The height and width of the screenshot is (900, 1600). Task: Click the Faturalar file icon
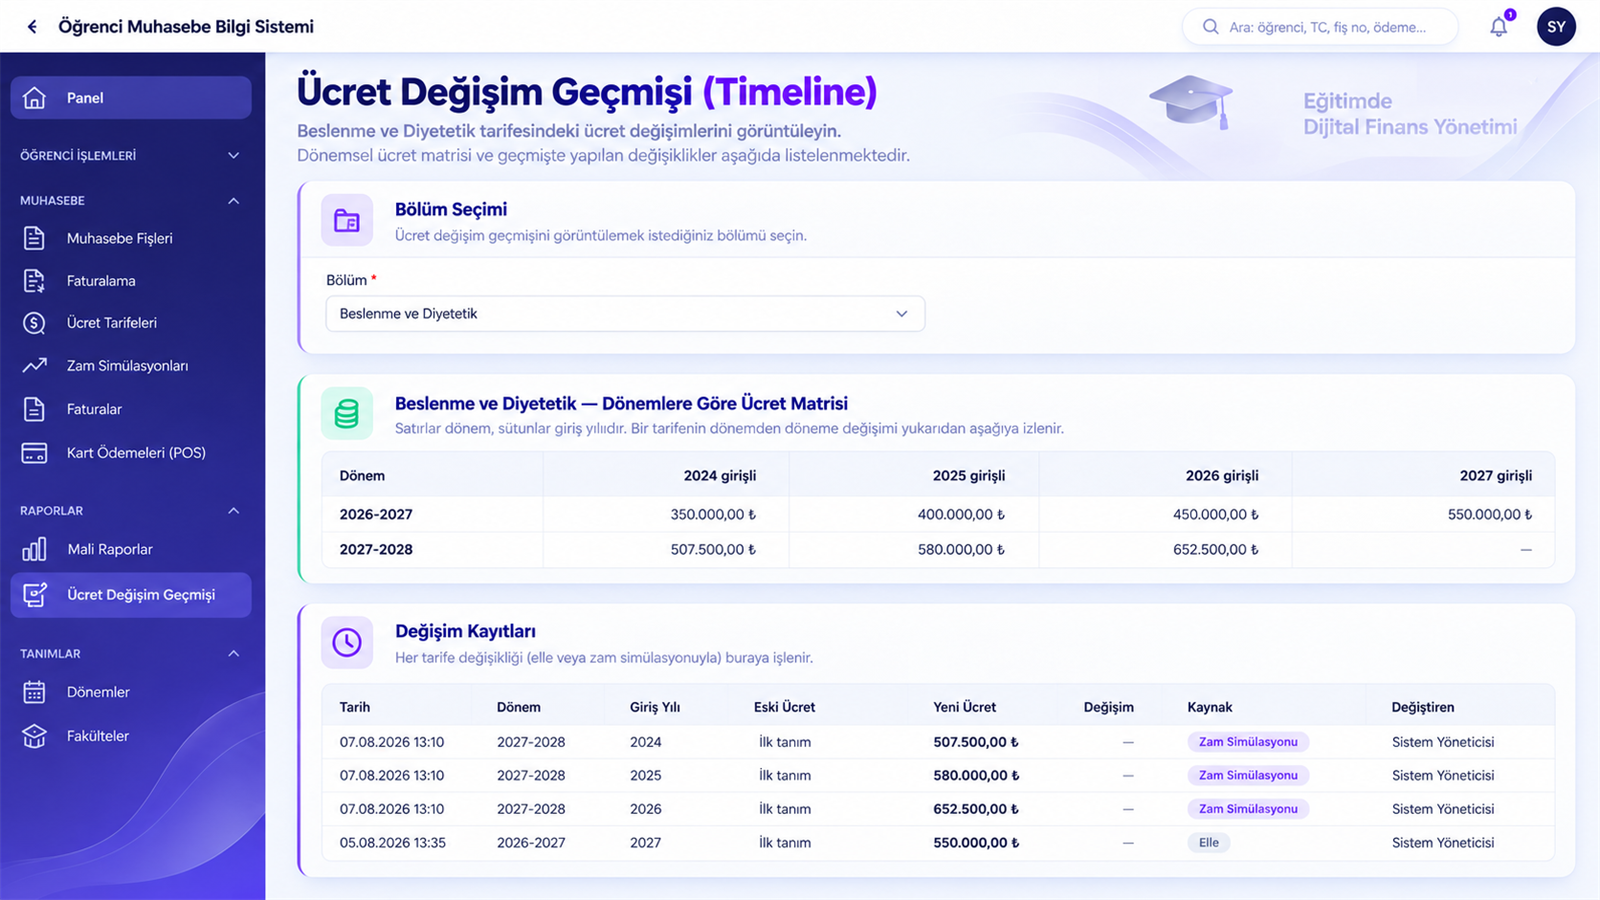34,409
